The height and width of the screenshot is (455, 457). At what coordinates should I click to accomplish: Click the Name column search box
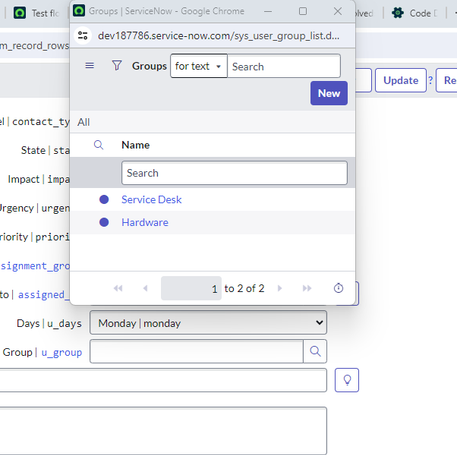click(x=234, y=173)
